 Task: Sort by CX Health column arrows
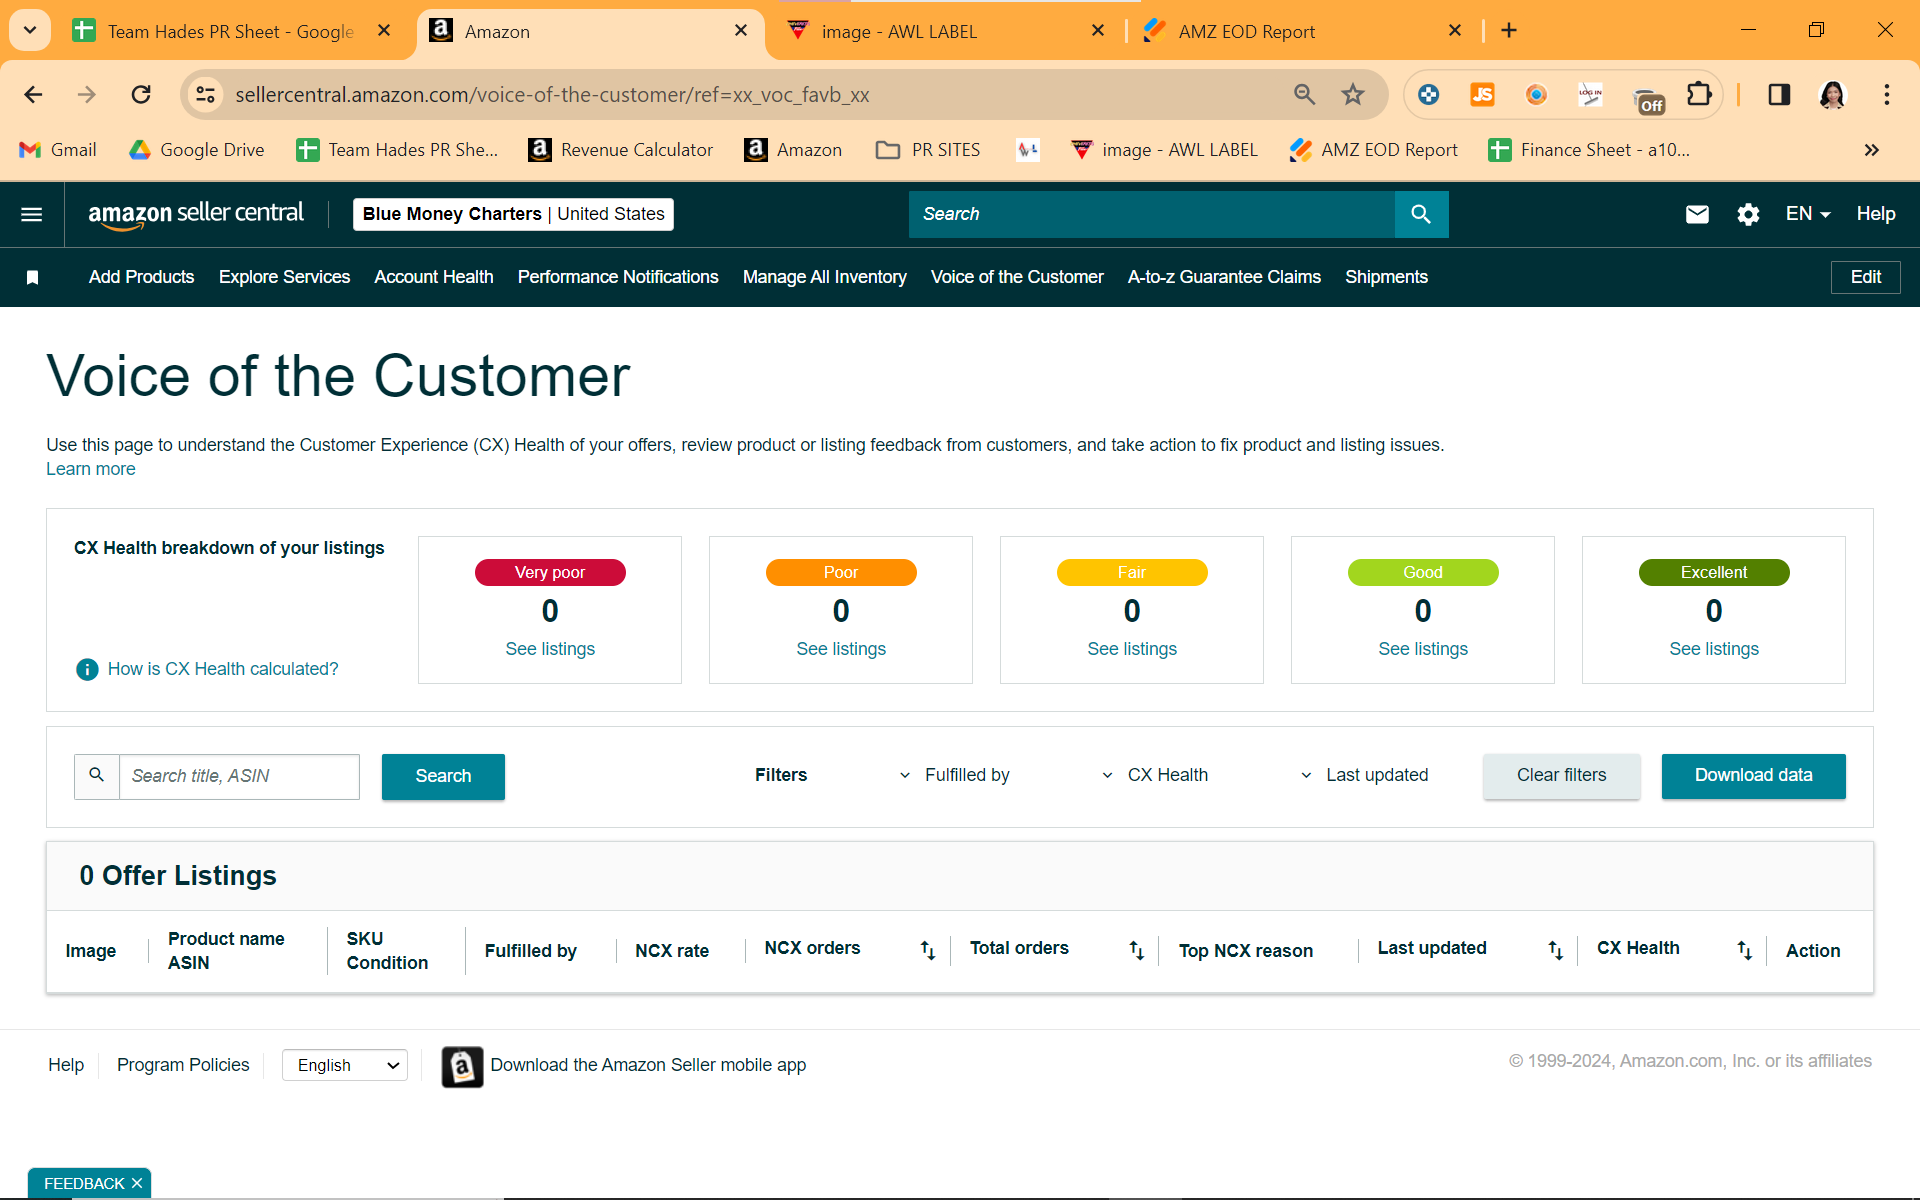point(1744,950)
